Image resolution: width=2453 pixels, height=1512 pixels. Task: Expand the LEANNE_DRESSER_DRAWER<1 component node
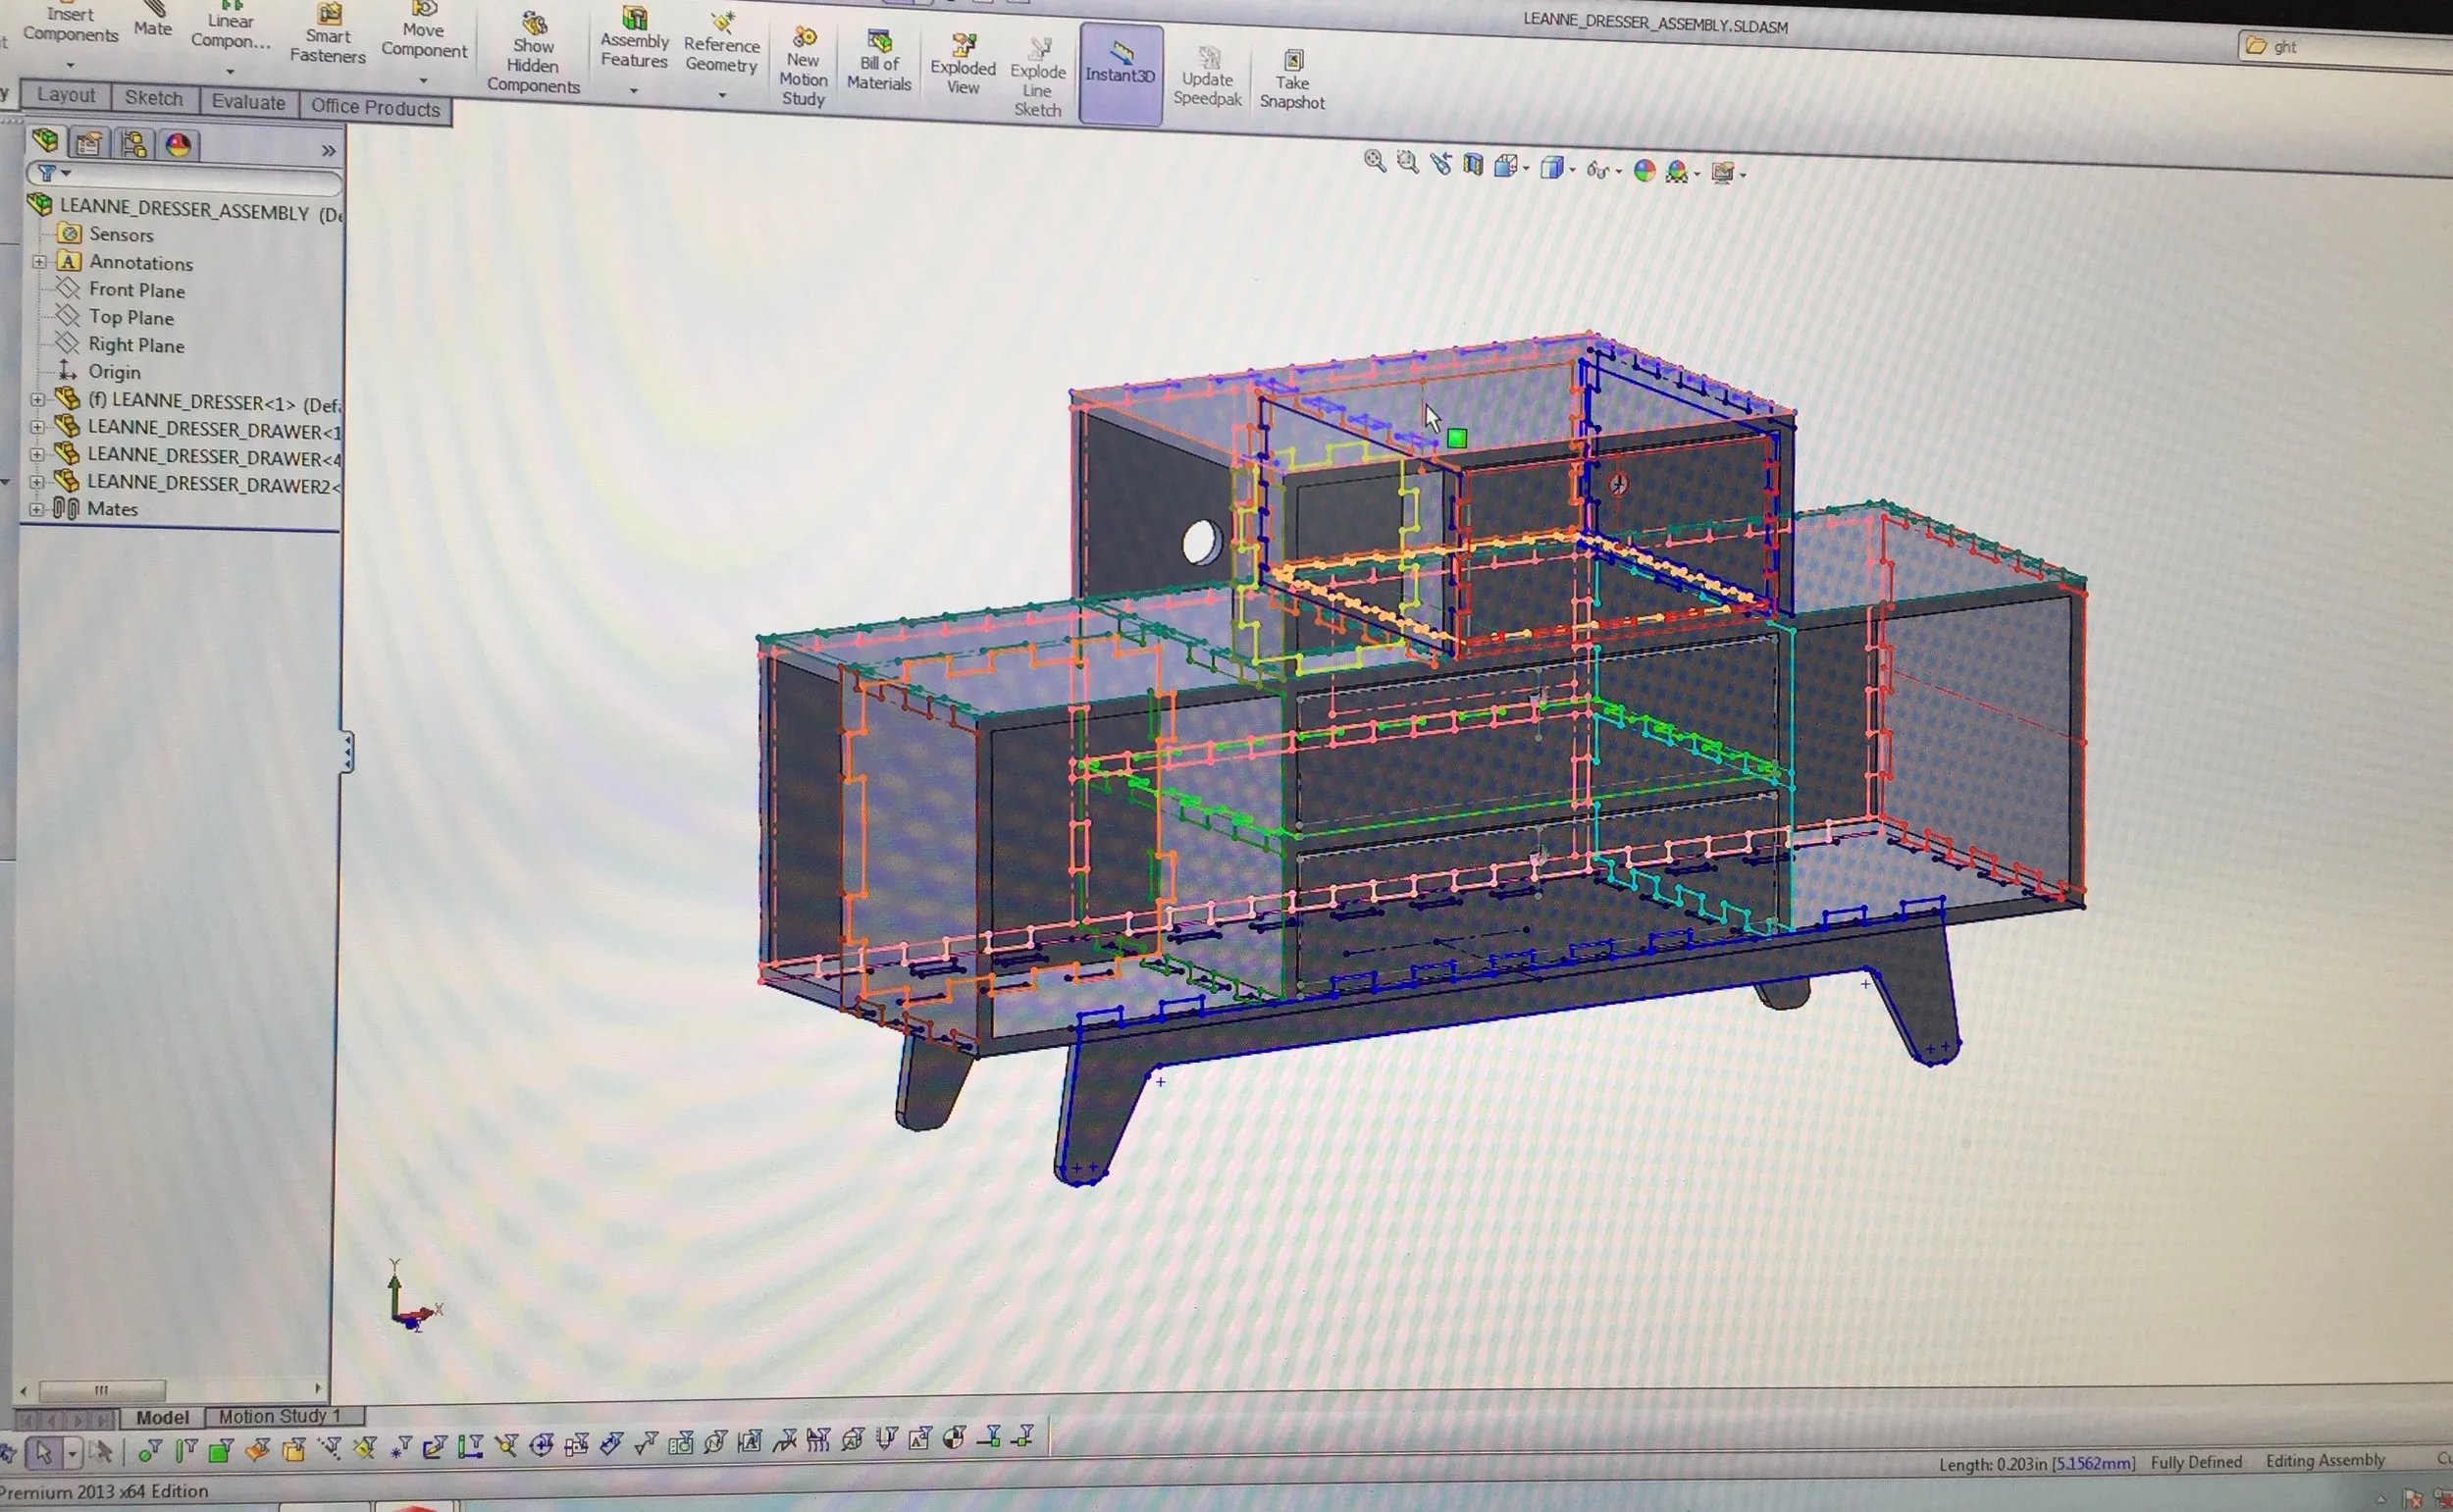[37, 427]
